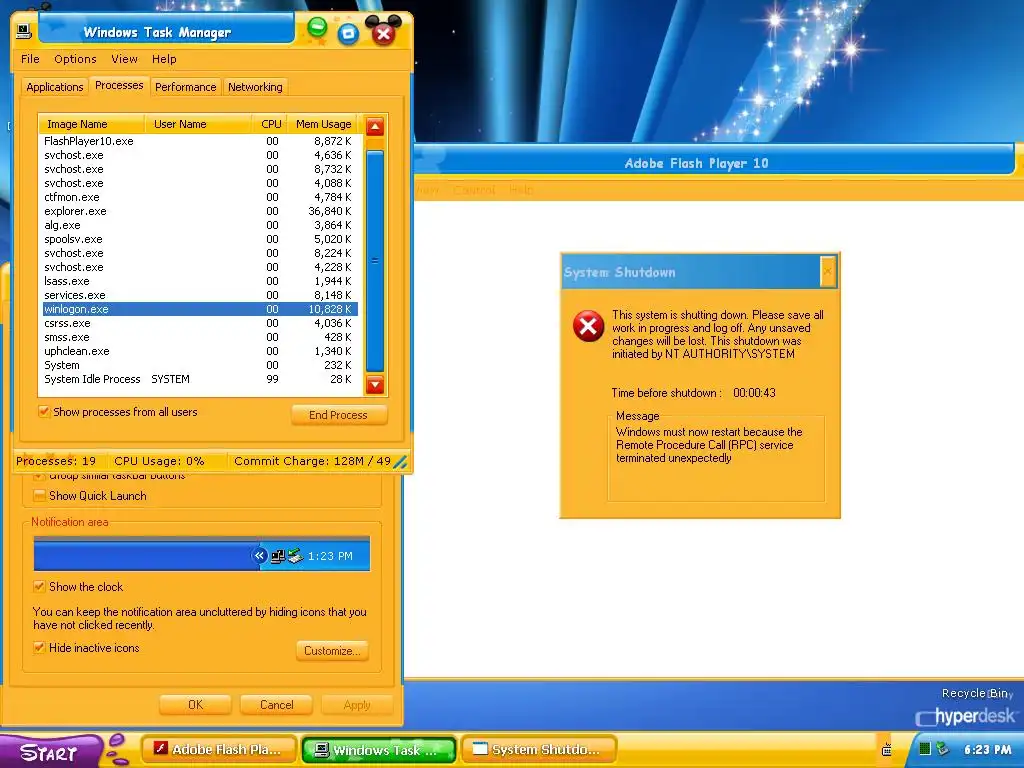Sort by User Name column header

click(198, 124)
